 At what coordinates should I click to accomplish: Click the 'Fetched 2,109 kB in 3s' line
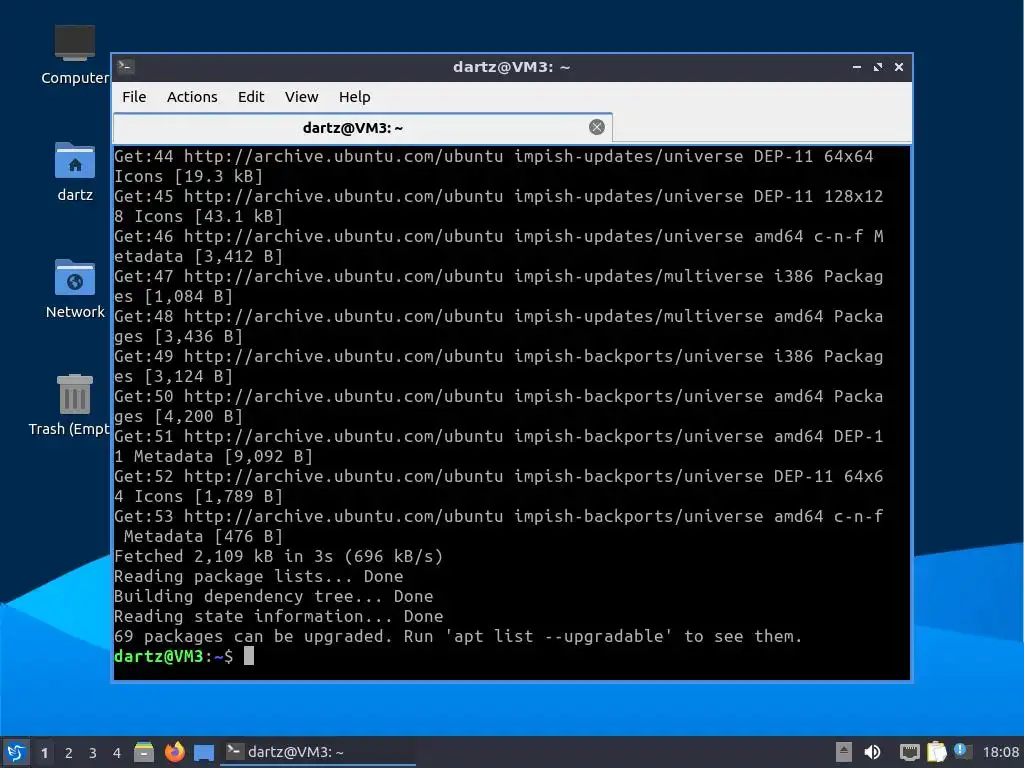click(x=278, y=556)
